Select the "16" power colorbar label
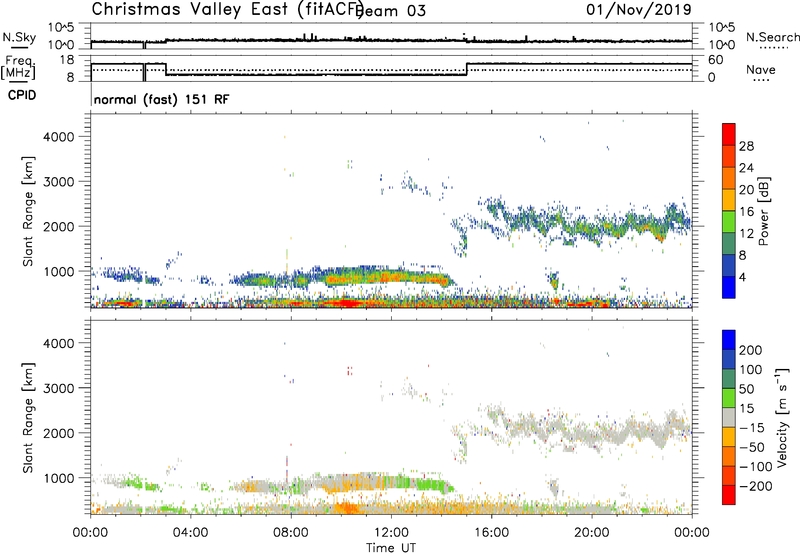This screenshot has height=554, width=800. point(746,212)
